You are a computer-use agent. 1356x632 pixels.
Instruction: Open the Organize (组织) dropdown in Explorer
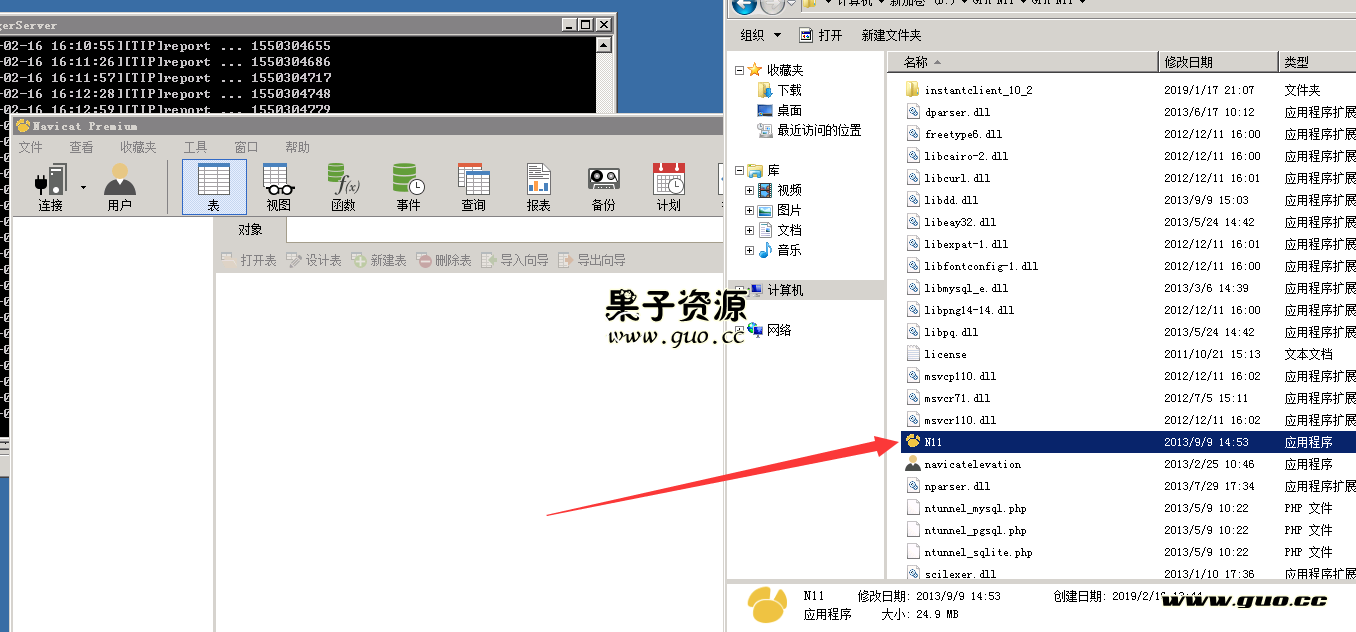click(760, 35)
